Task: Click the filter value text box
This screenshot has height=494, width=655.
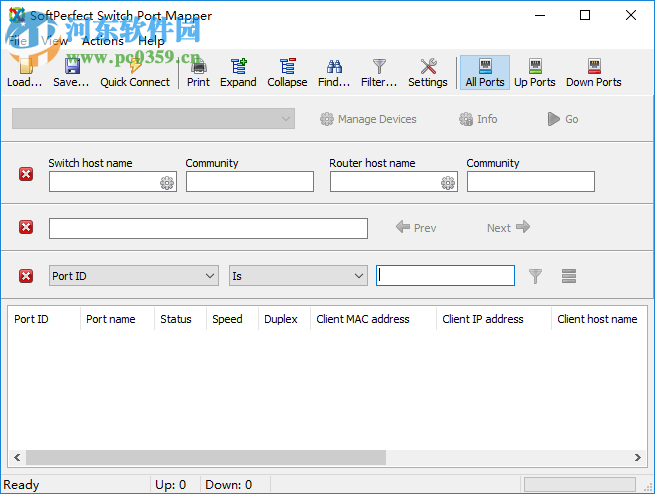Action: pos(445,276)
